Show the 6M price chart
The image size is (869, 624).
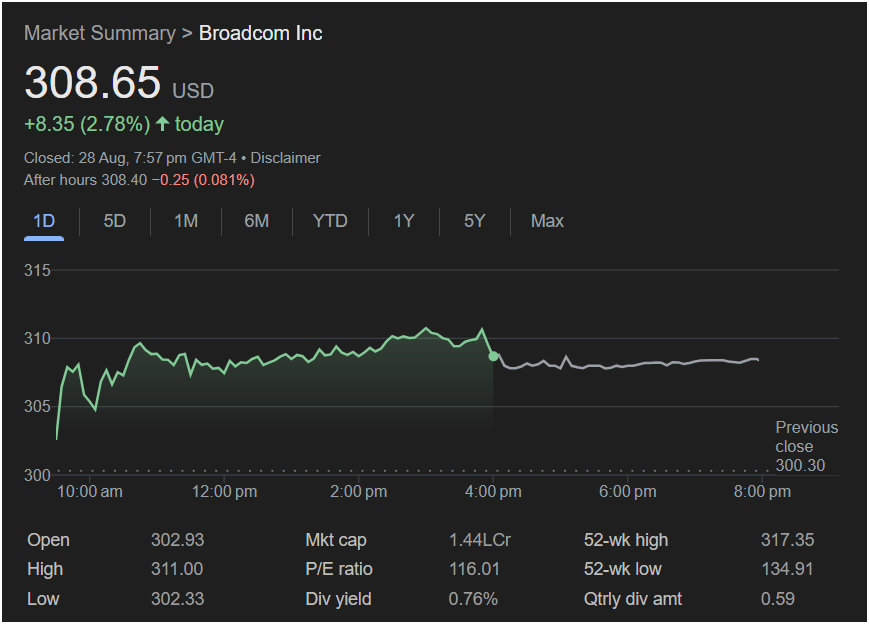tap(257, 221)
